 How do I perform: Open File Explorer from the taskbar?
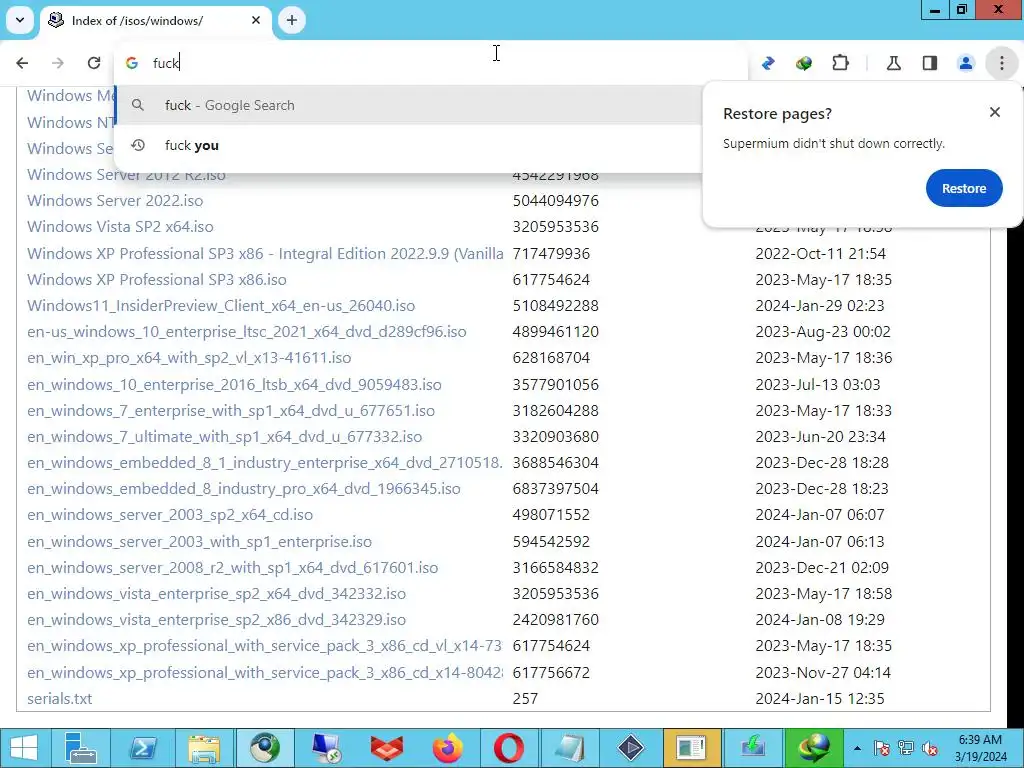(x=204, y=748)
